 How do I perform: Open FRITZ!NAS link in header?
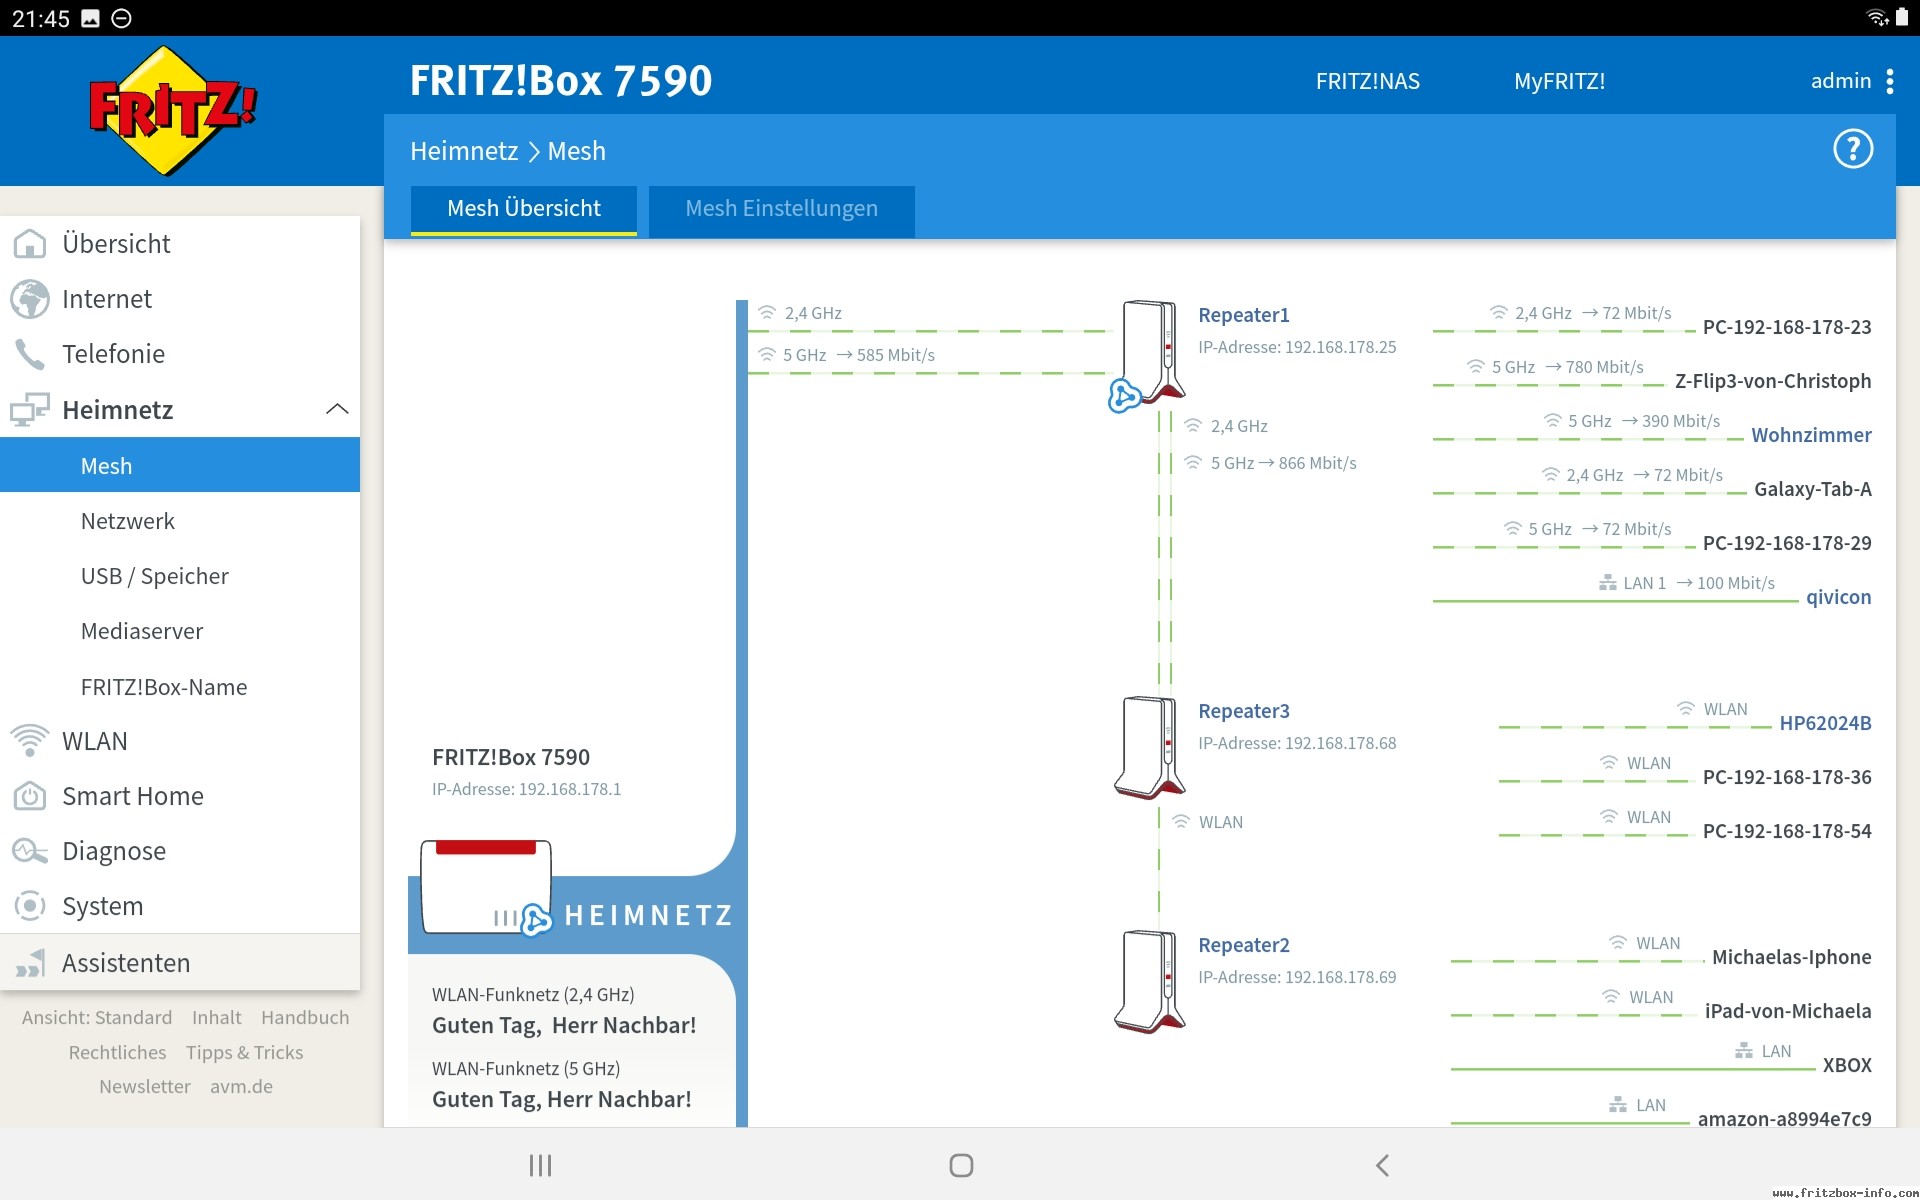pyautogui.click(x=1367, y=81)
